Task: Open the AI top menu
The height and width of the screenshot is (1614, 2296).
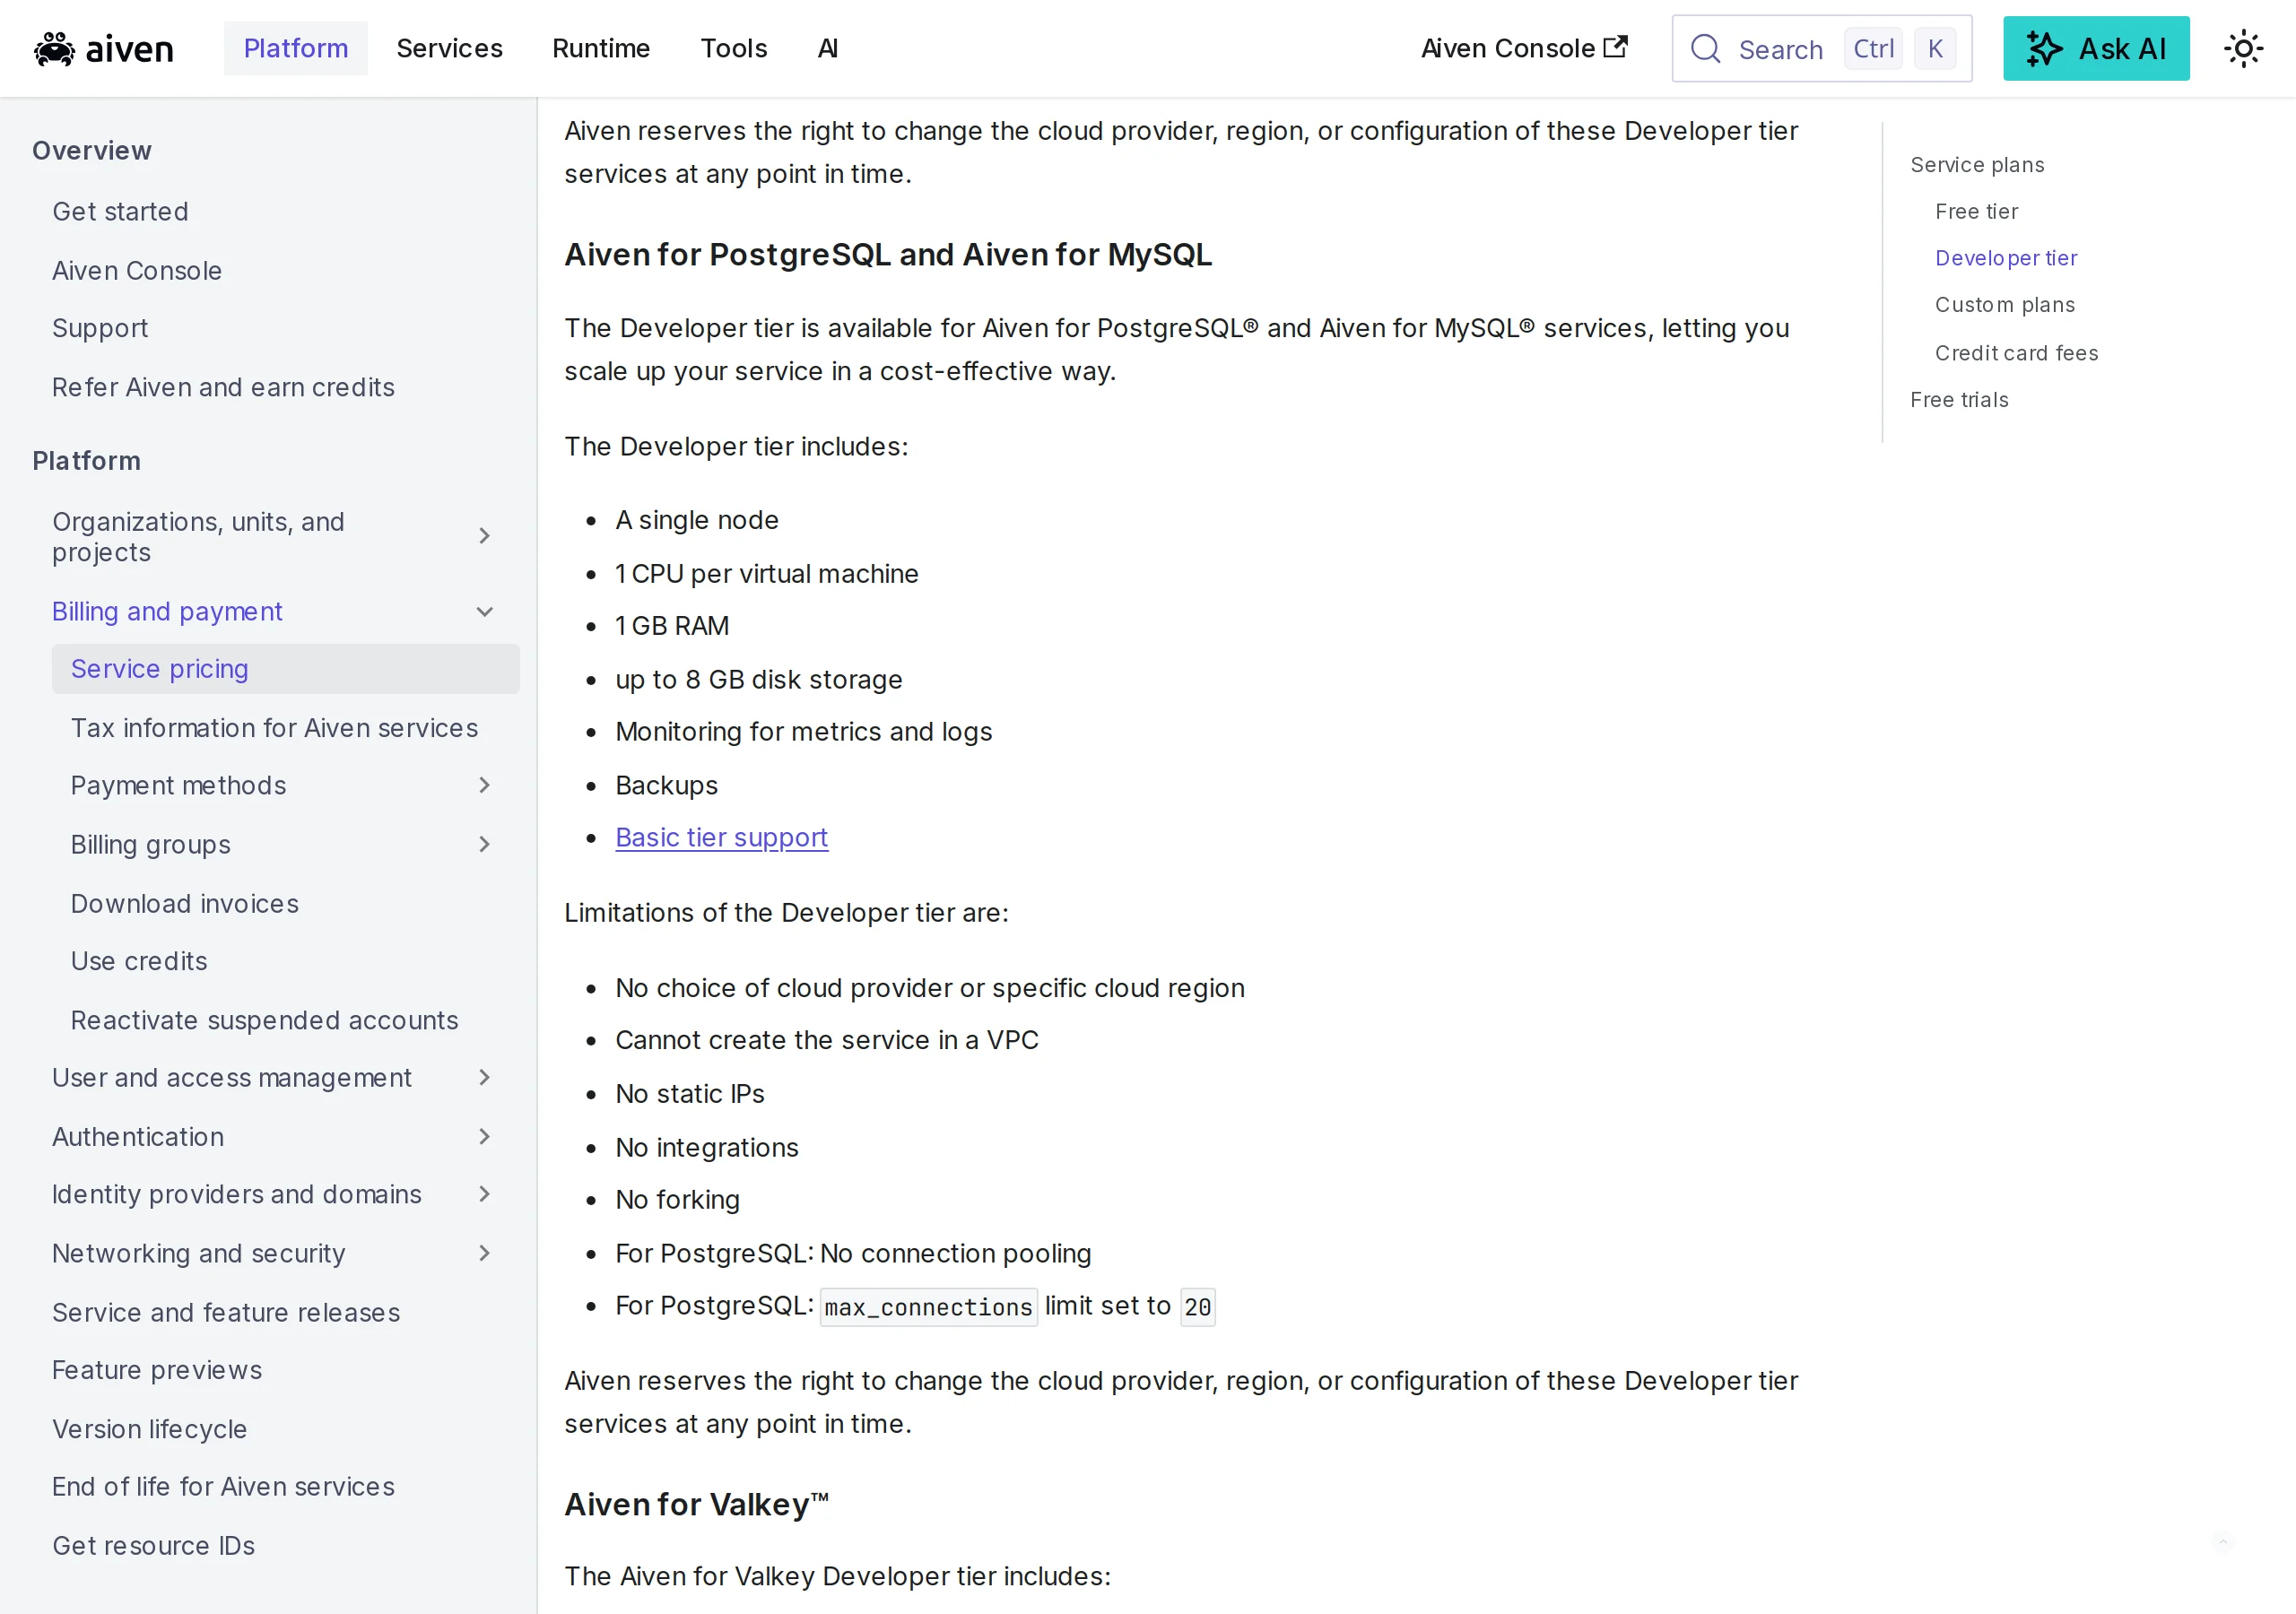Action: (828, 49)
